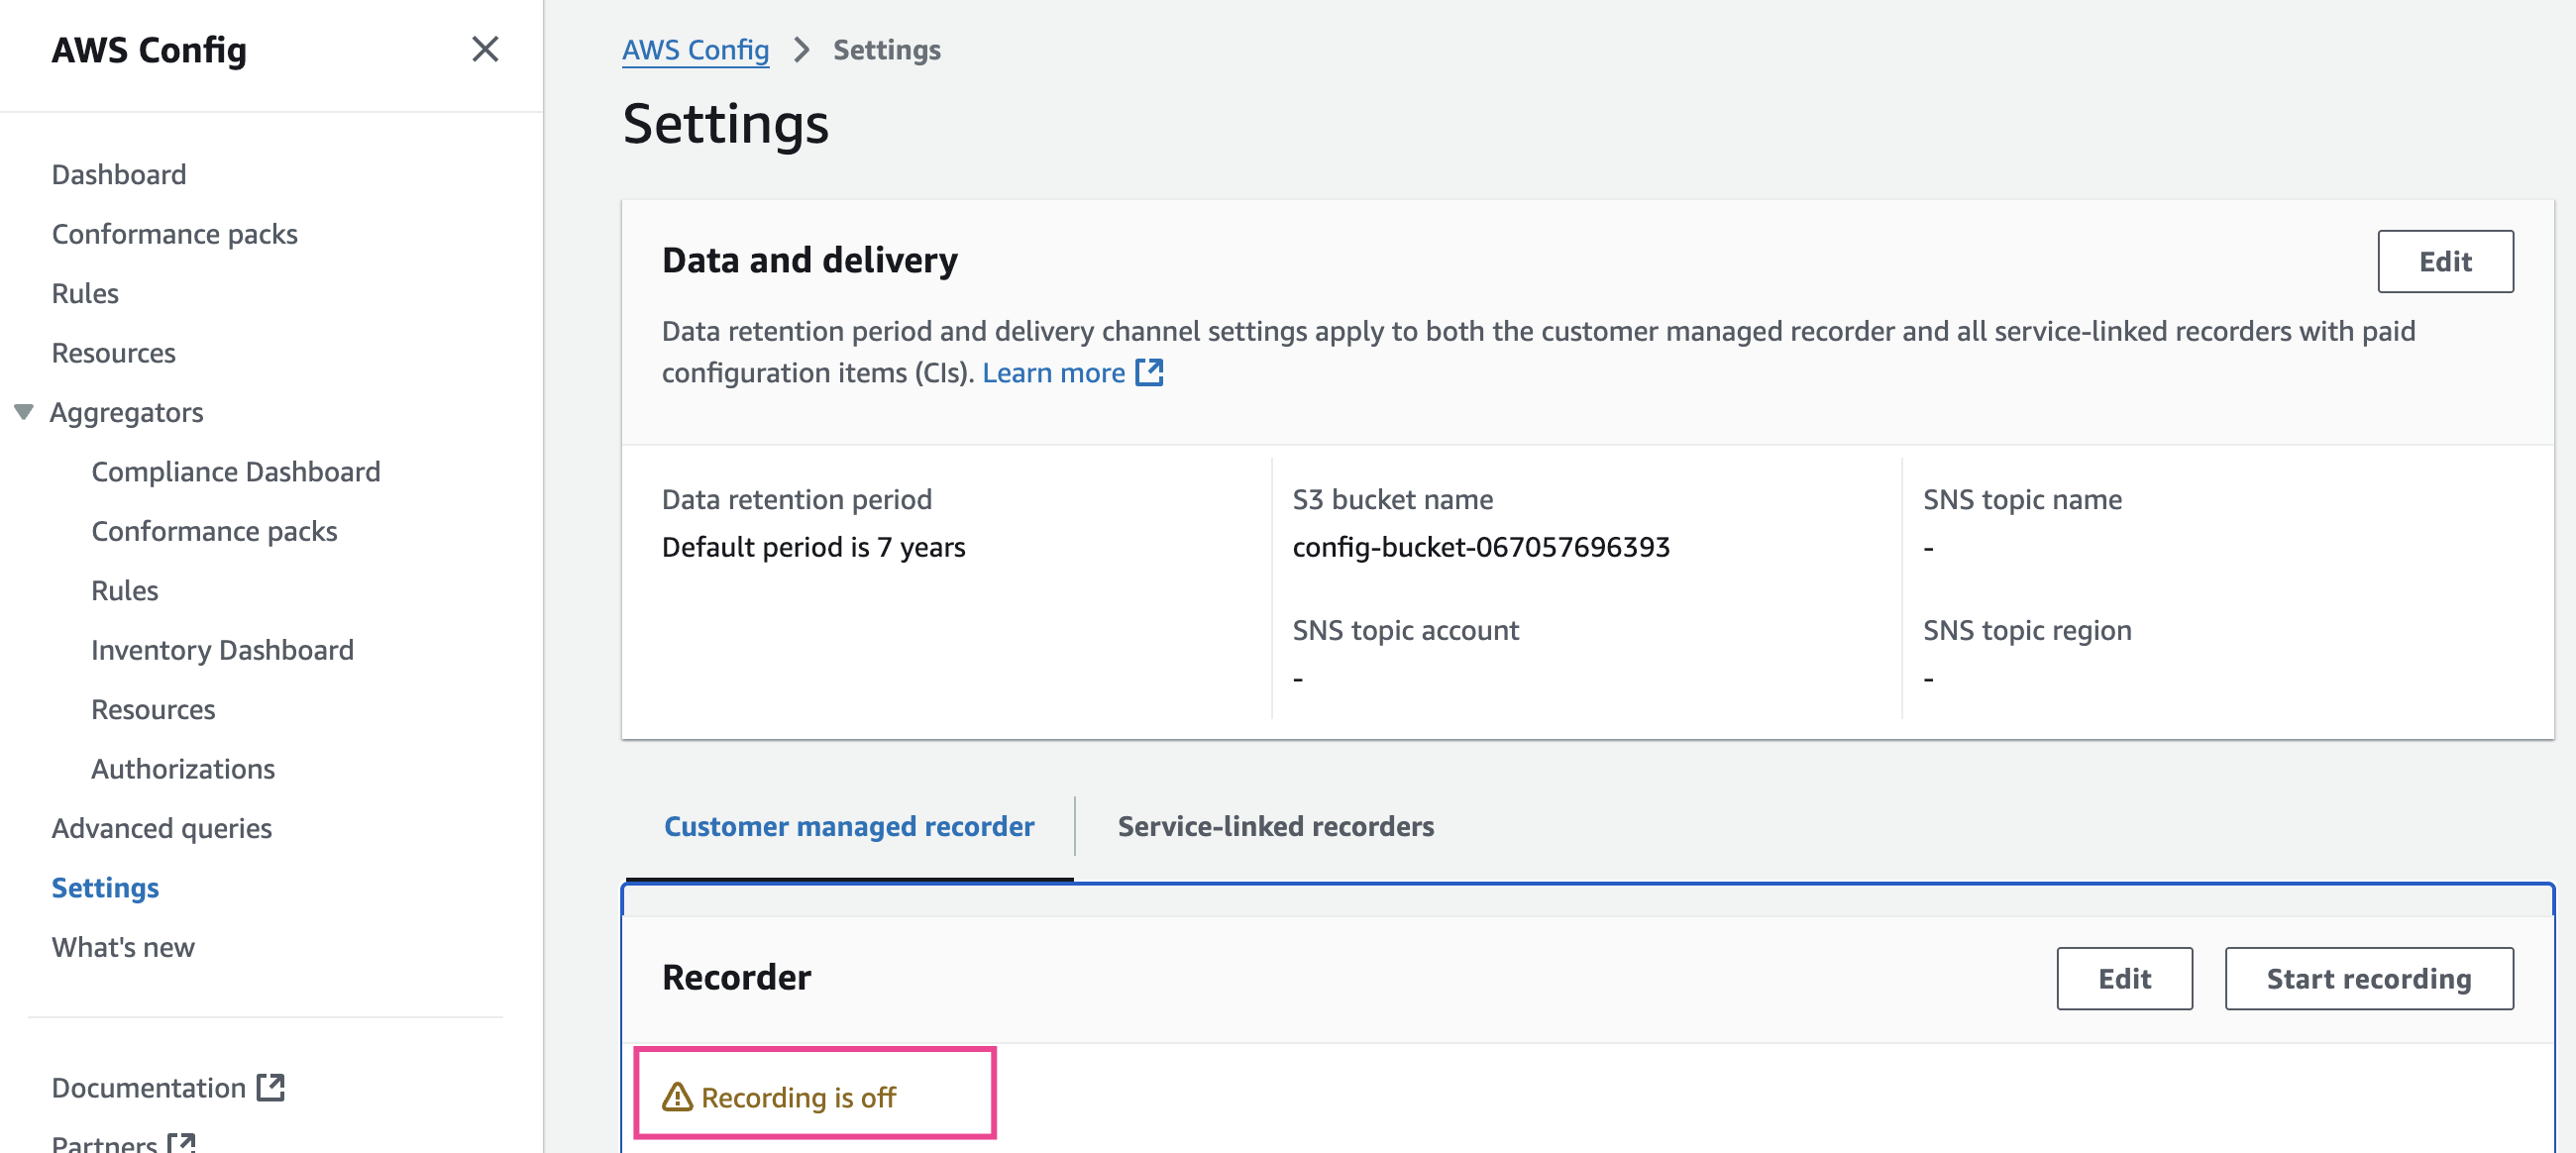The width and height of the screenshot is (2576, 1153).
Task: Open the What's new page
Action: (123, 947)
